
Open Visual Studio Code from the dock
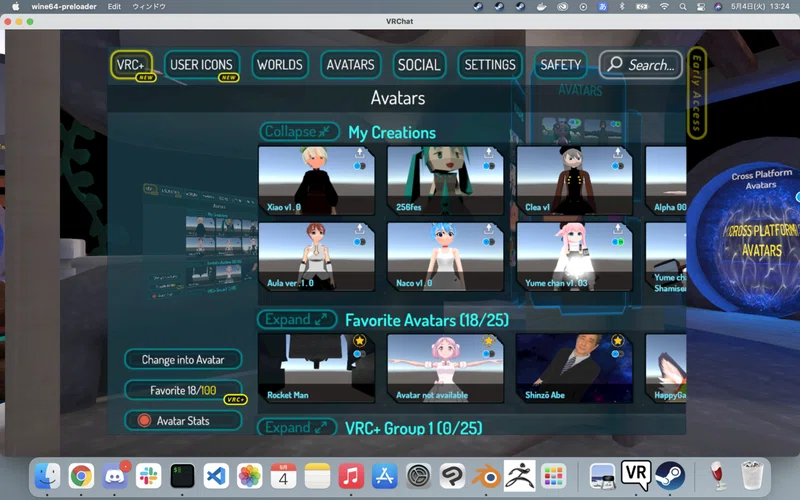pyautogui.click(x=216, y=477)
